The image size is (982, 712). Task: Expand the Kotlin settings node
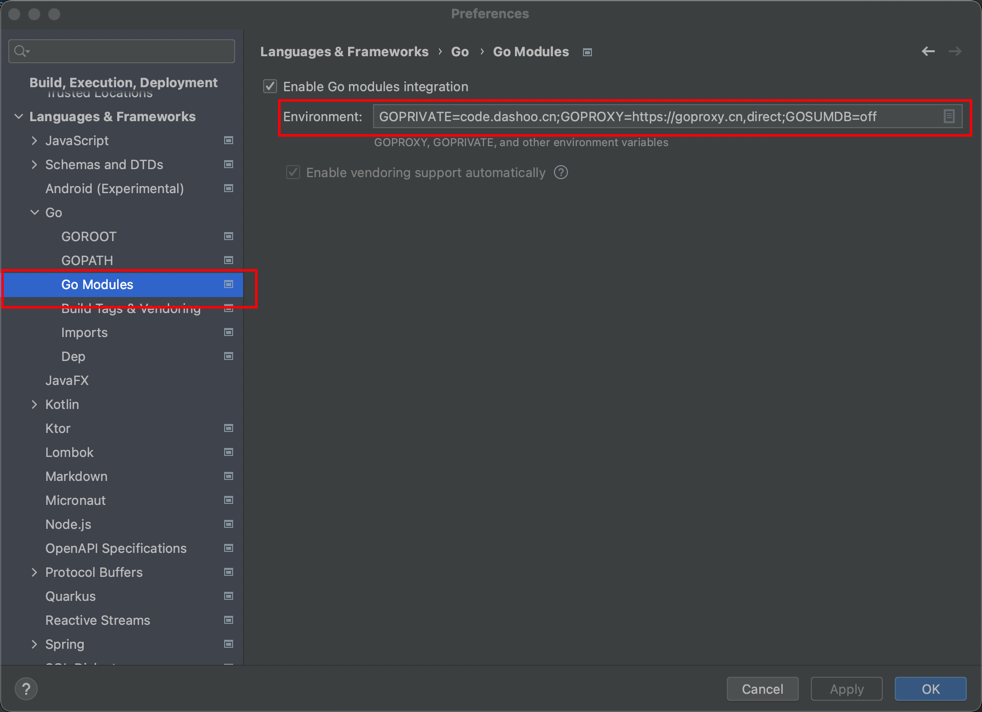(35, 405)
